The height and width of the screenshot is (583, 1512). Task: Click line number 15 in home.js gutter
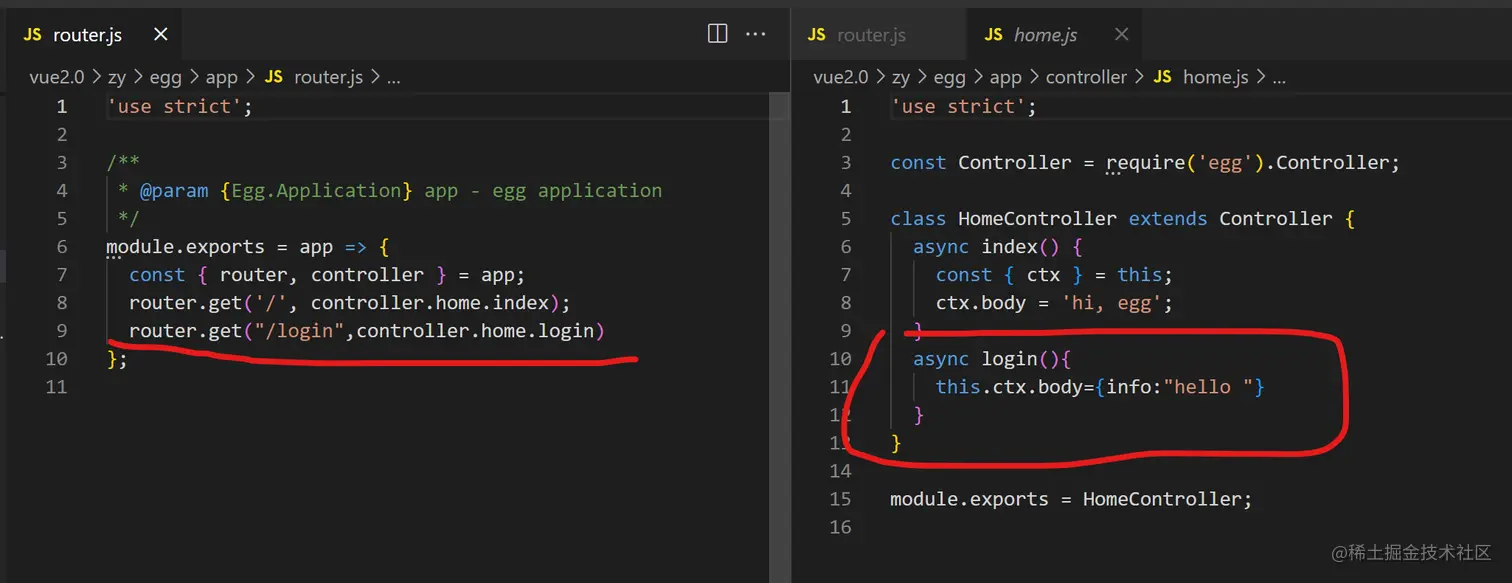[x=840, y=499]
